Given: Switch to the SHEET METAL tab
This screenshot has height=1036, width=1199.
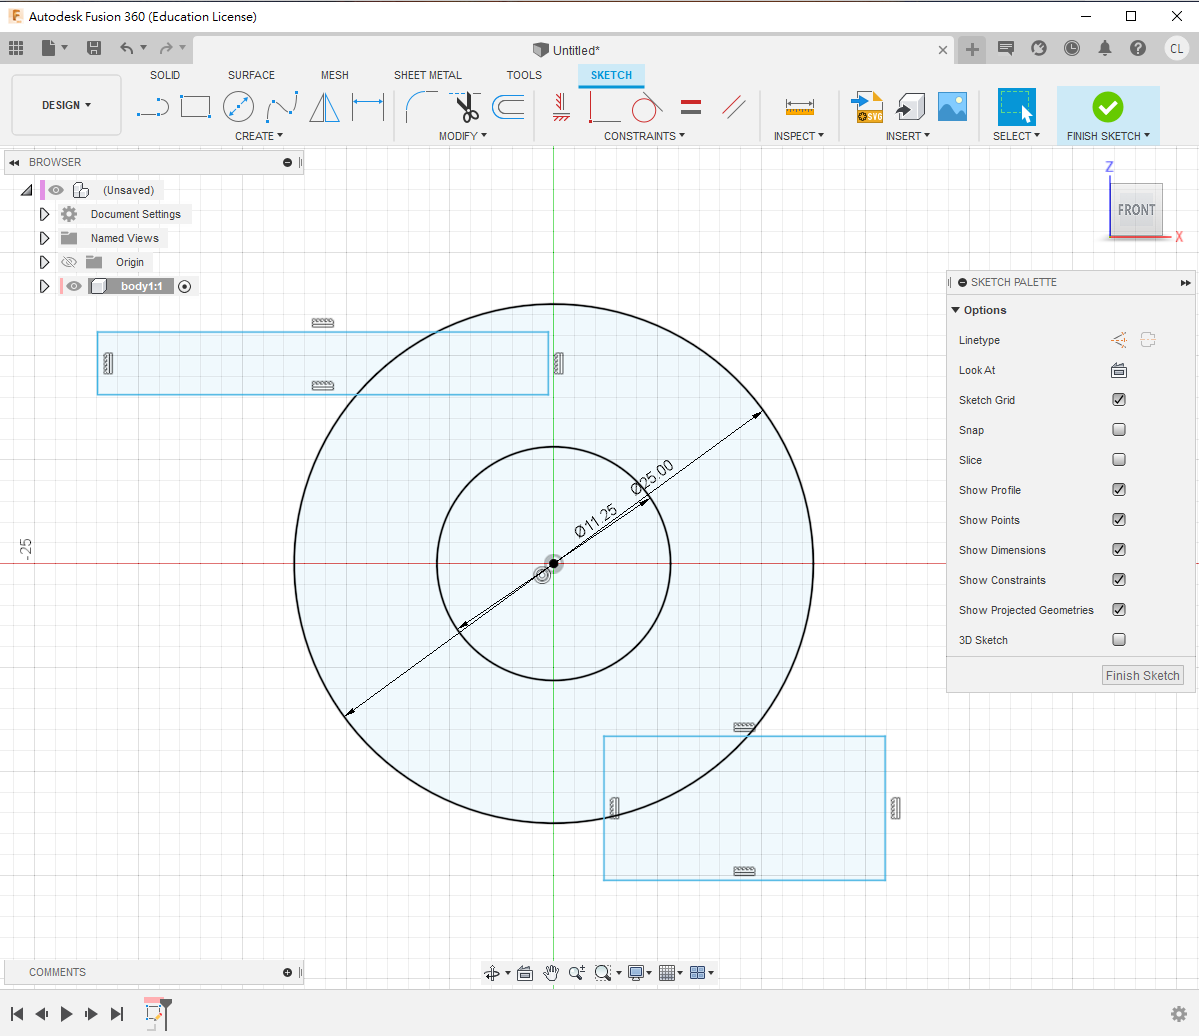Looking at the screenshot, I should pyautogui.click(x=427, y=75).
